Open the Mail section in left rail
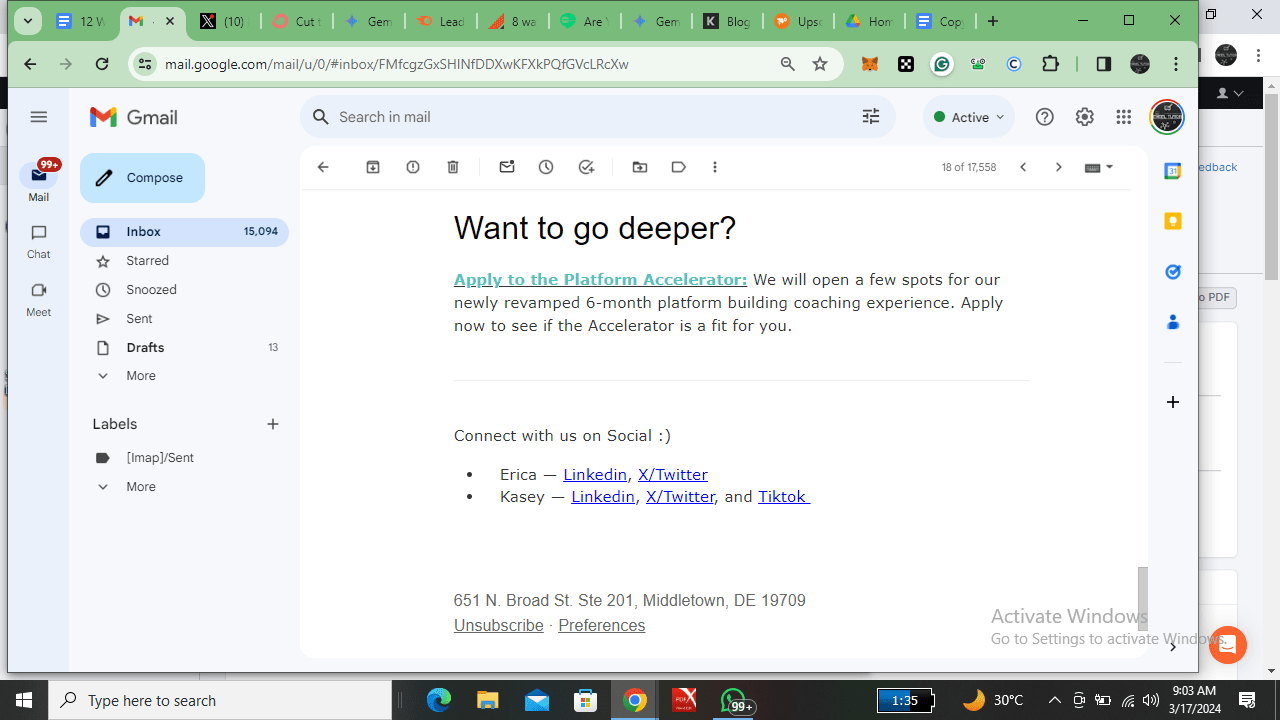1280x720 pixels. click(x=39, y=182)
